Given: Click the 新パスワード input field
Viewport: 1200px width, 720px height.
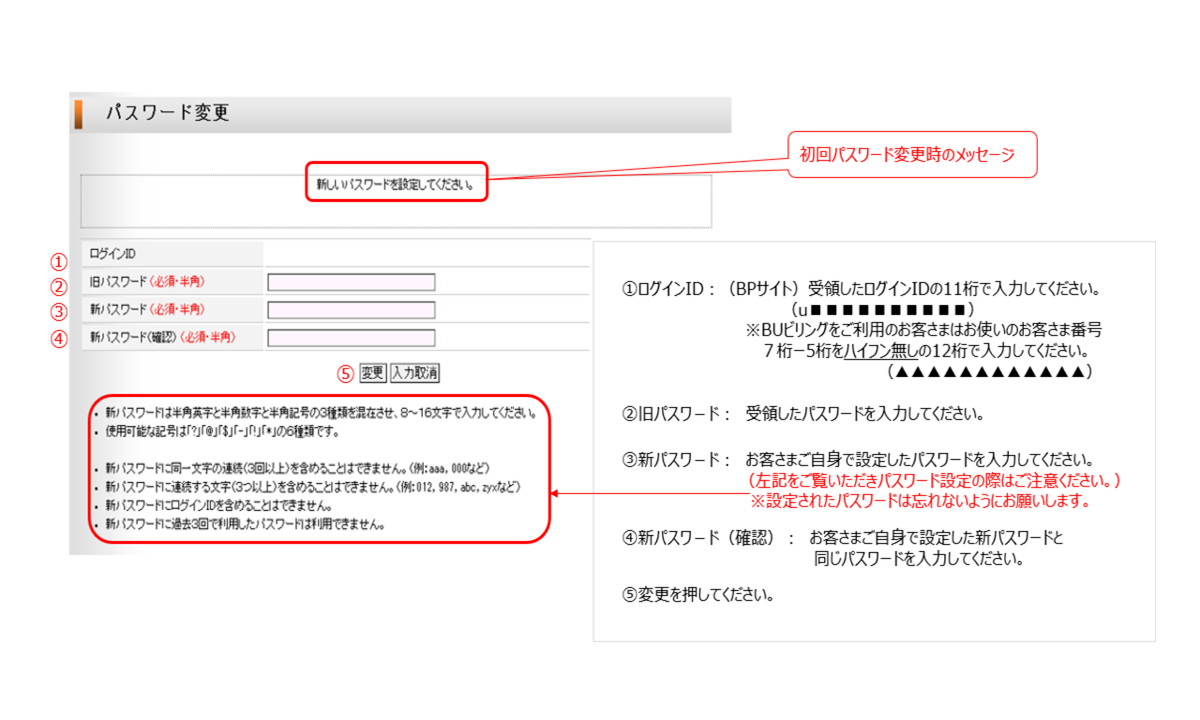Looking at the screenshot, I should coord(350,310).
